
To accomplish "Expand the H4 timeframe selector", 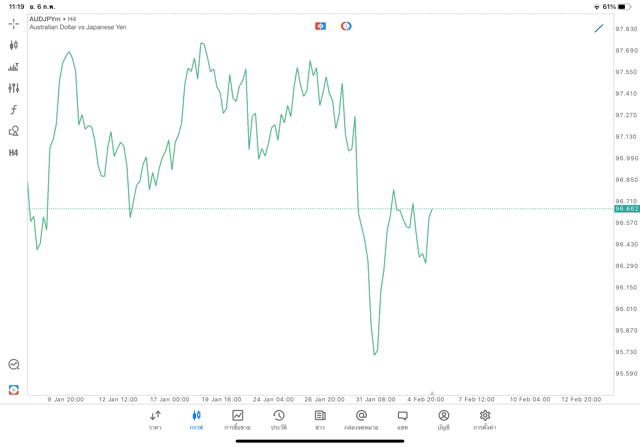I will pyautogui.click(x=14, y=153).
